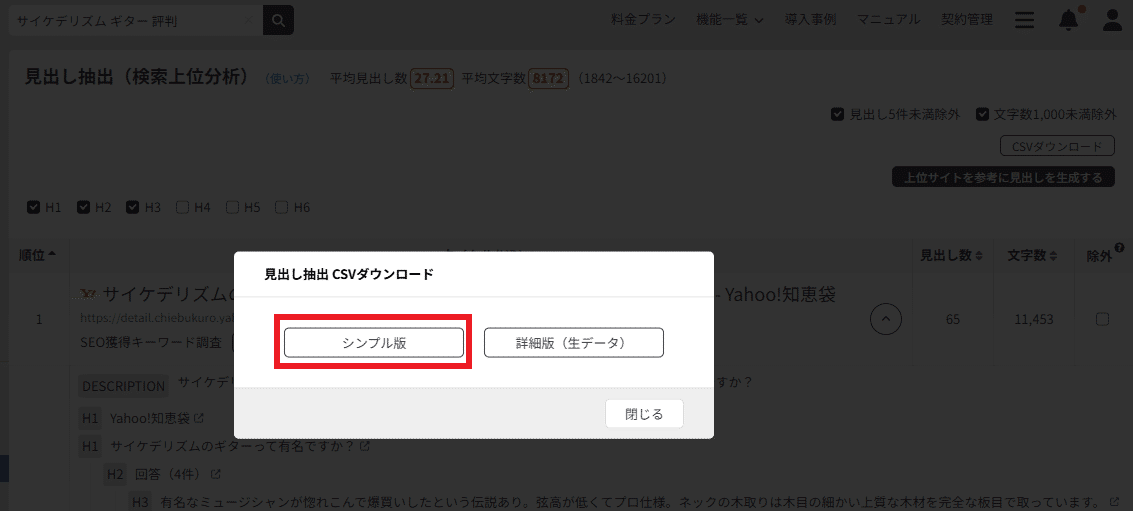Expand the 機能一覧 dropdown menu
Image resolution: width=1133 pixels, height=511 pixels.
[x=730, y=20]
